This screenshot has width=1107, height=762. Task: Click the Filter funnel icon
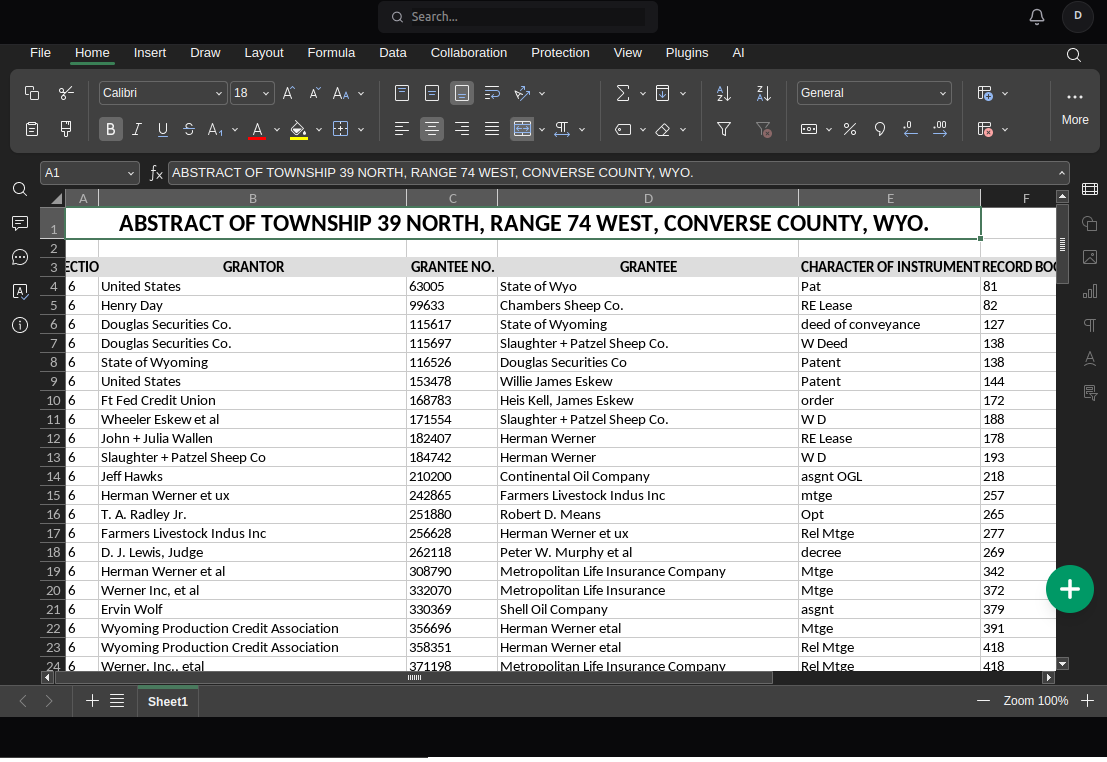click(724, 129)
